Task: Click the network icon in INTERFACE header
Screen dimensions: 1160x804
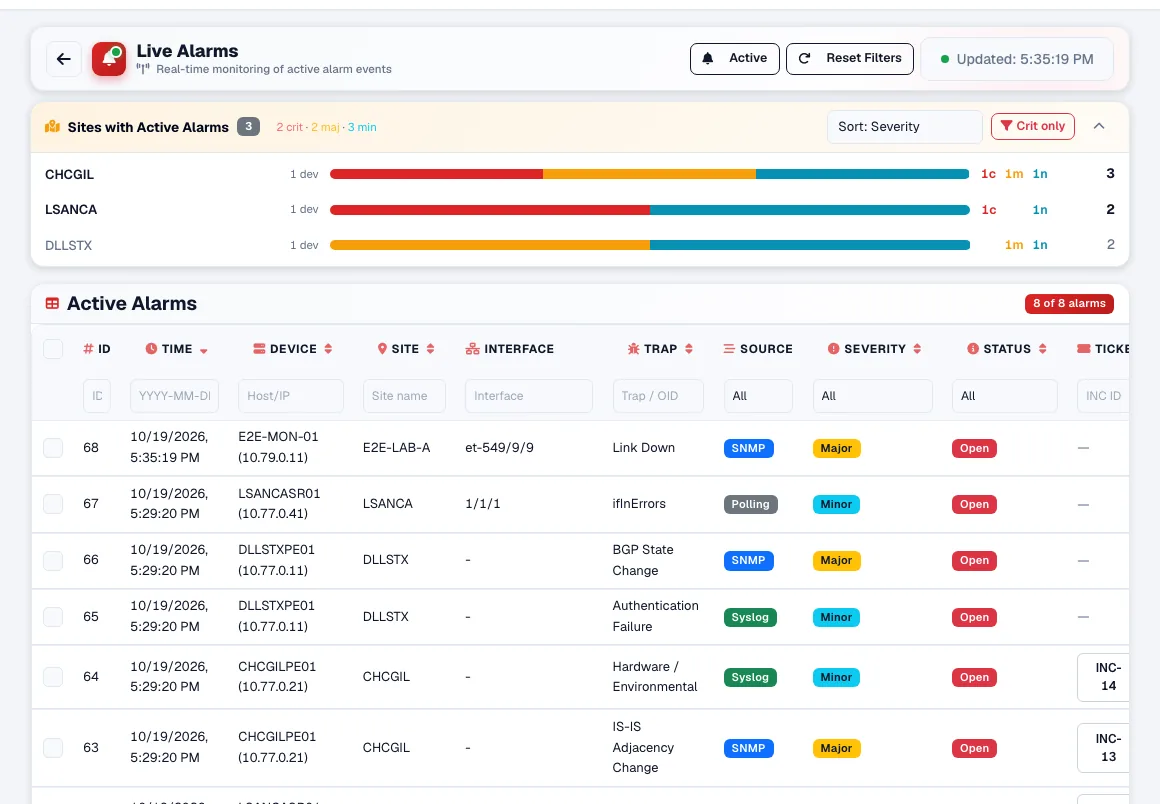Action: pyautogui.click(x=472, y=348)
